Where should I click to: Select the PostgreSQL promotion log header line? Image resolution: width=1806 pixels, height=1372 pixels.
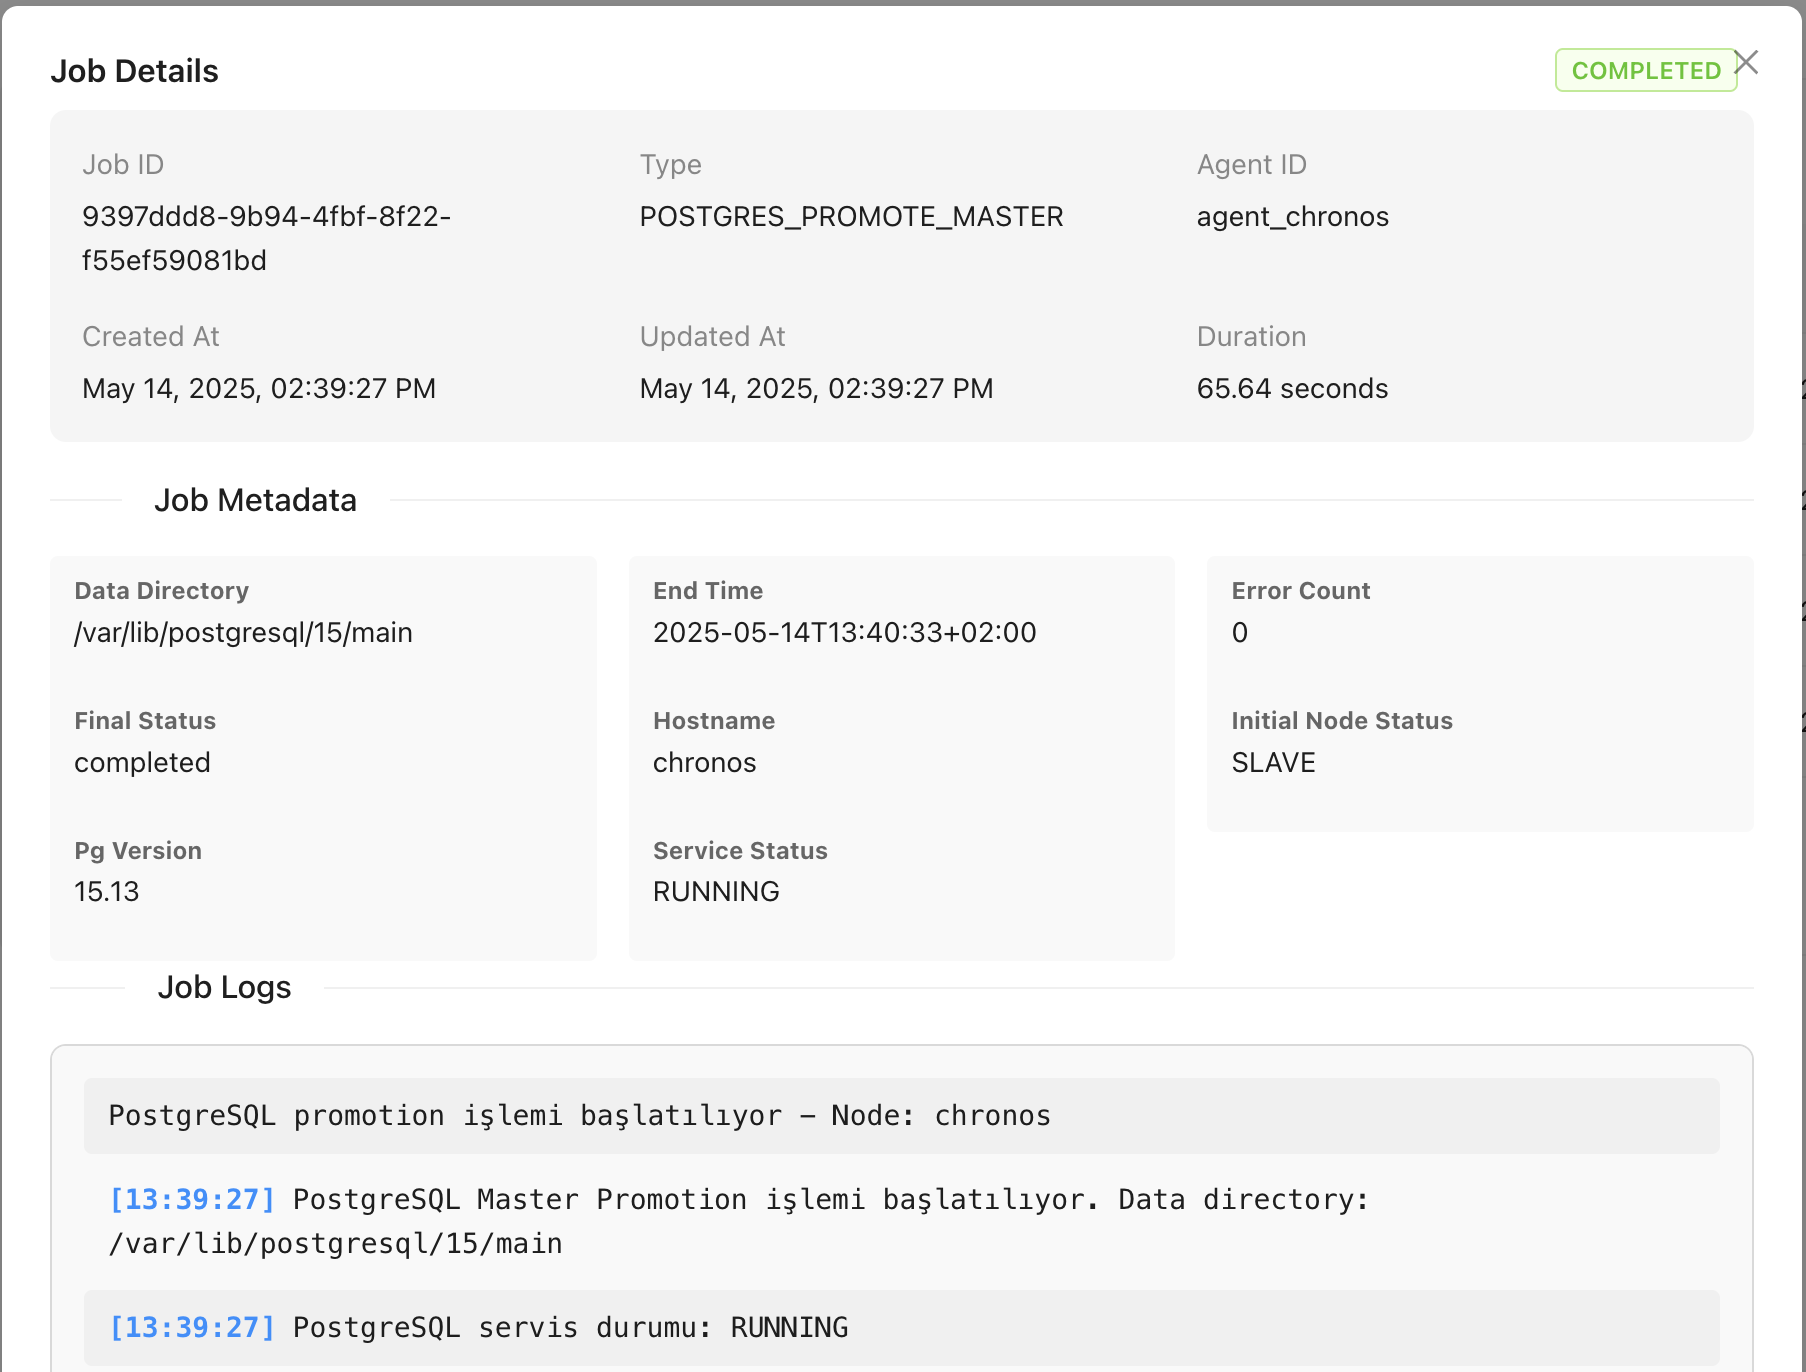(578, 1115)
